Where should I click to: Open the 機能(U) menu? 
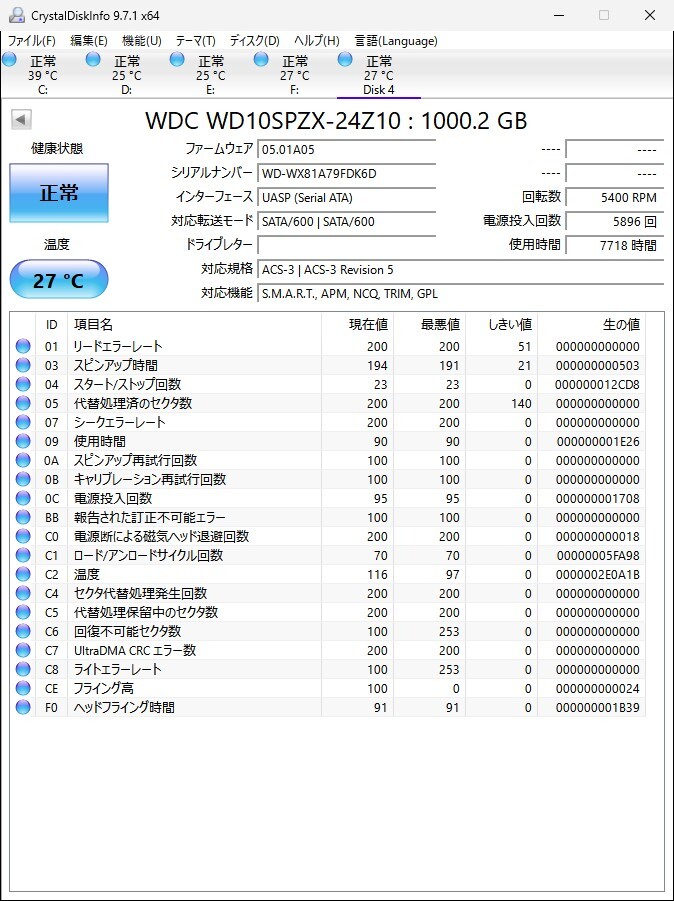(142, 41)
